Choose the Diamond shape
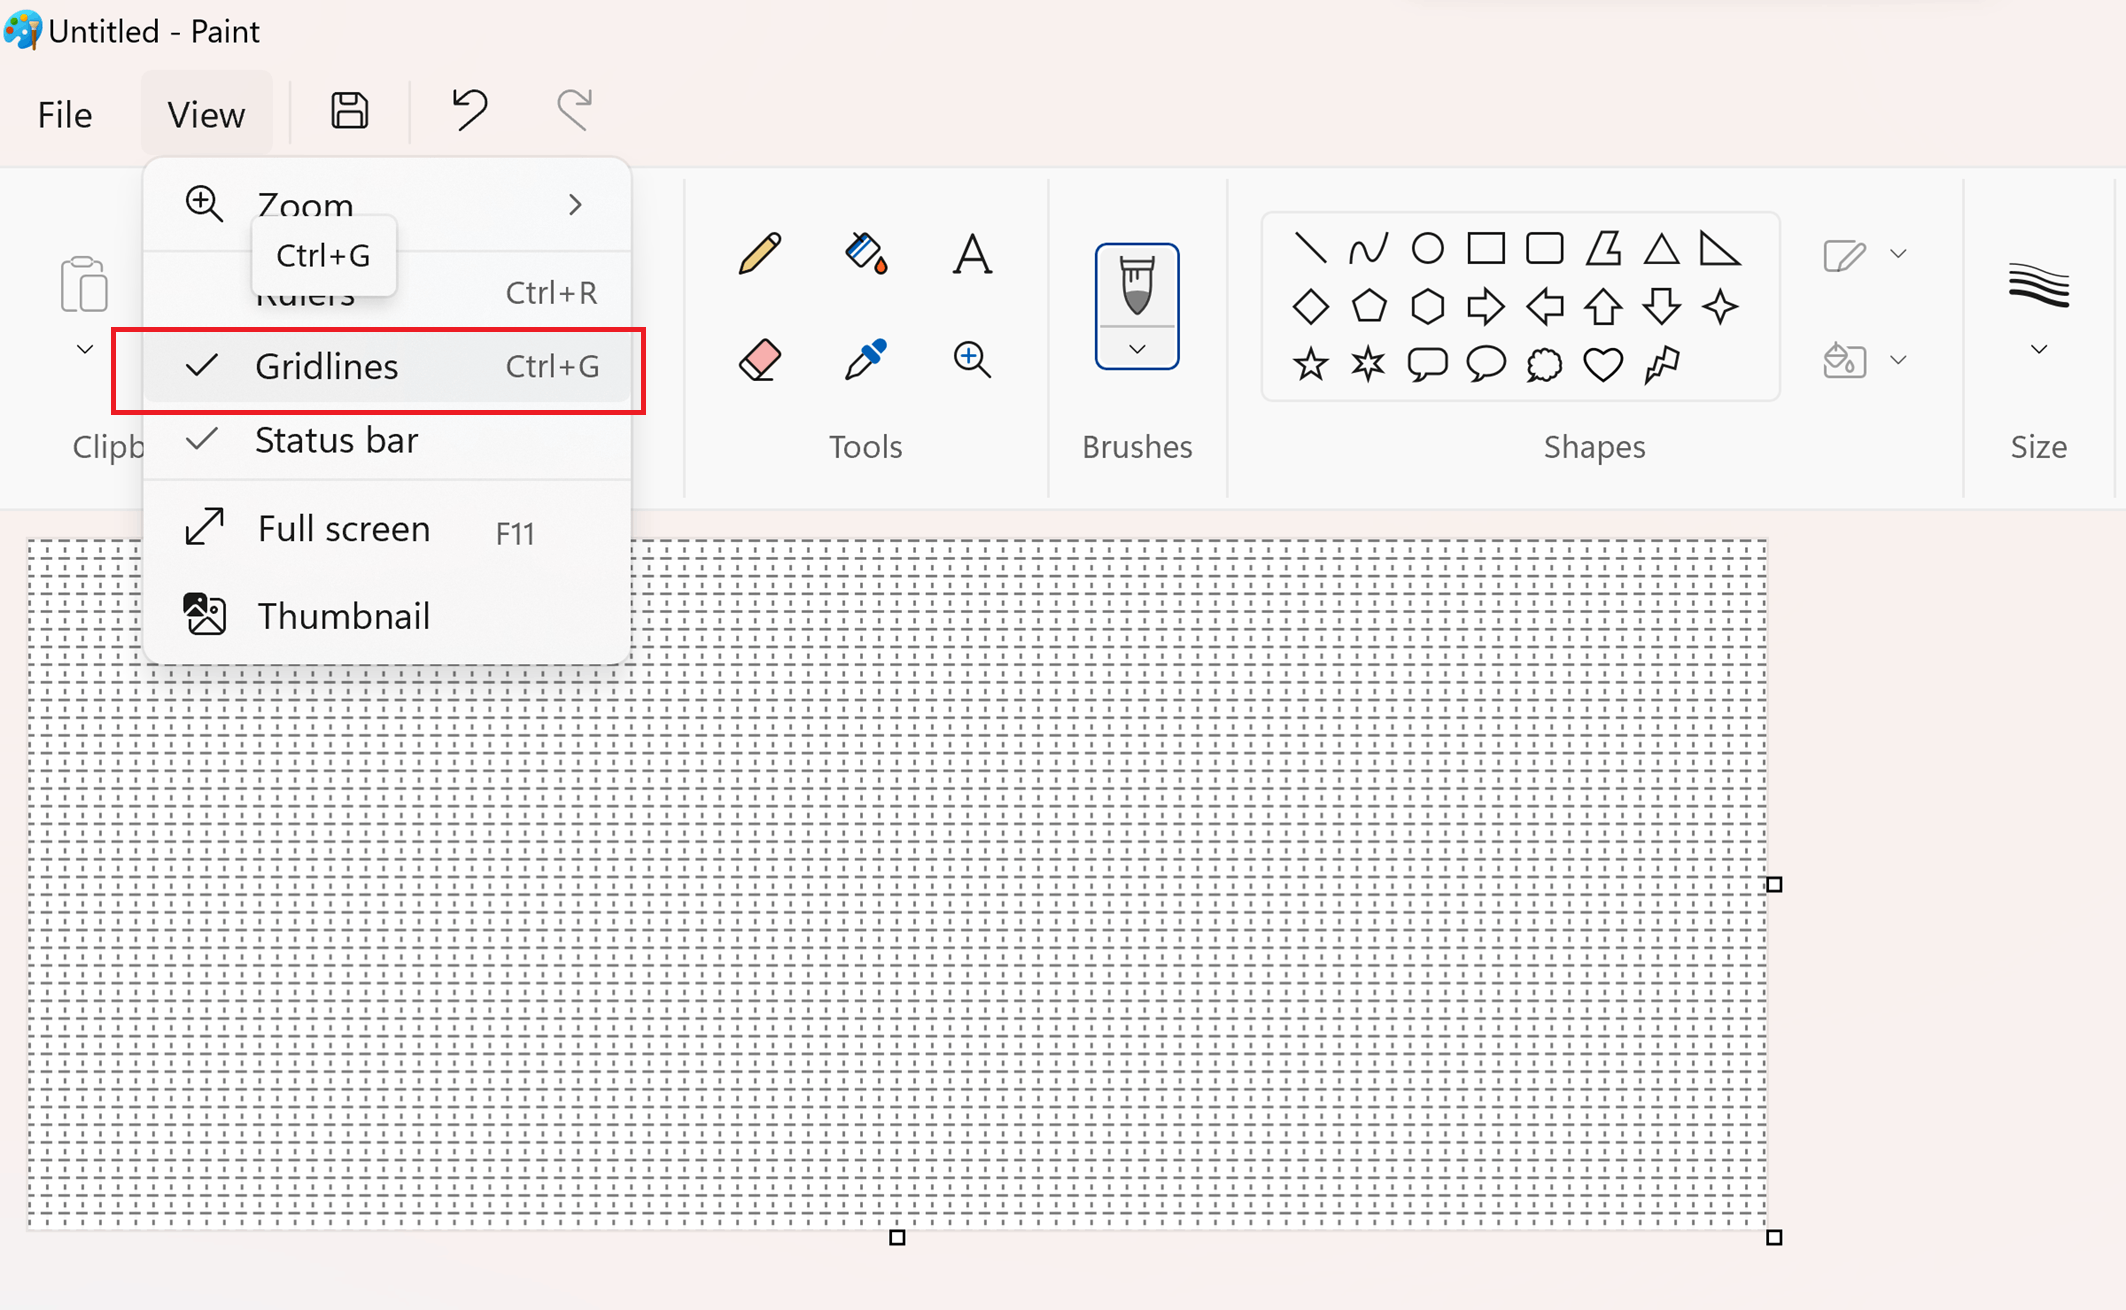The height and width of the screenshot is (1310, 2126). [x=1310, y=307]
